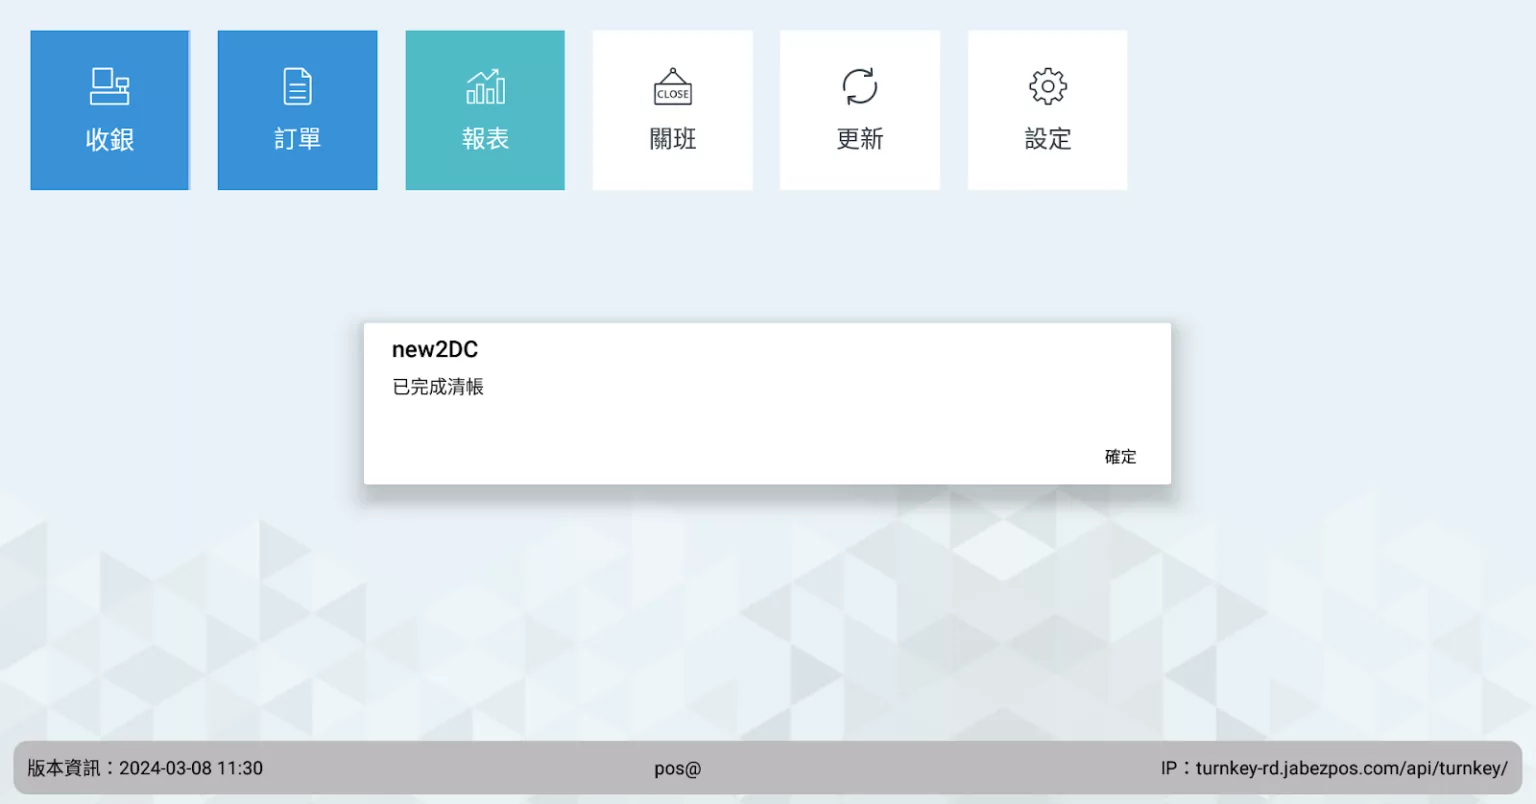1536x804 pixels.
Task: Confirm the dialog with 確定
Action: click(x=1120, y=457)
